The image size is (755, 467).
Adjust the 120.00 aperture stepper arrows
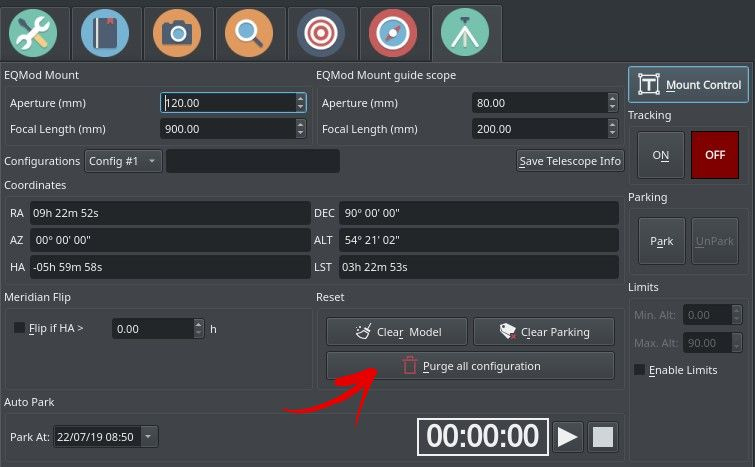pos(301,103)
